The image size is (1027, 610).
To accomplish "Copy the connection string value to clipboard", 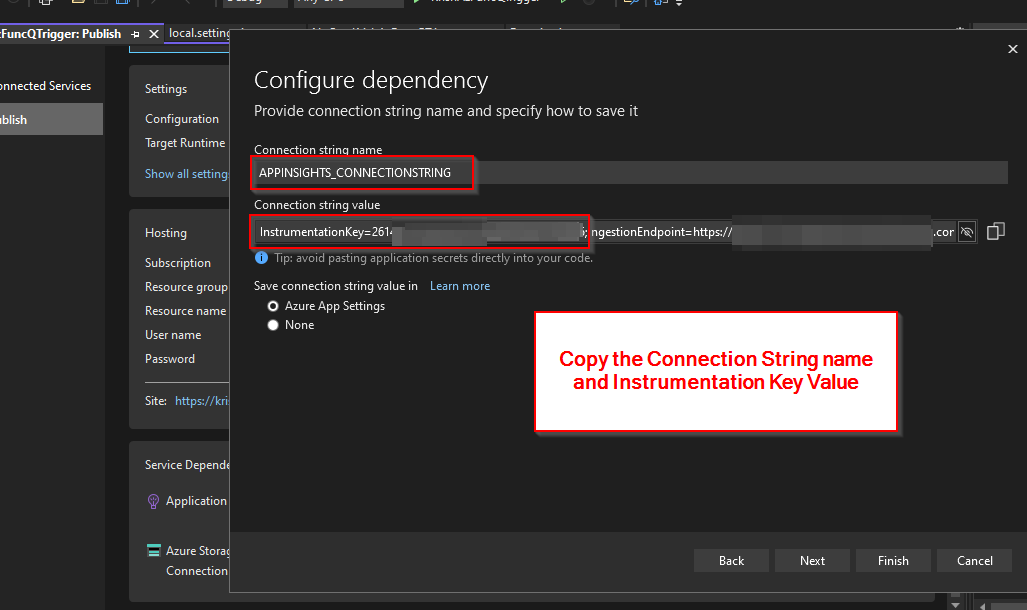I will (996, 231).
